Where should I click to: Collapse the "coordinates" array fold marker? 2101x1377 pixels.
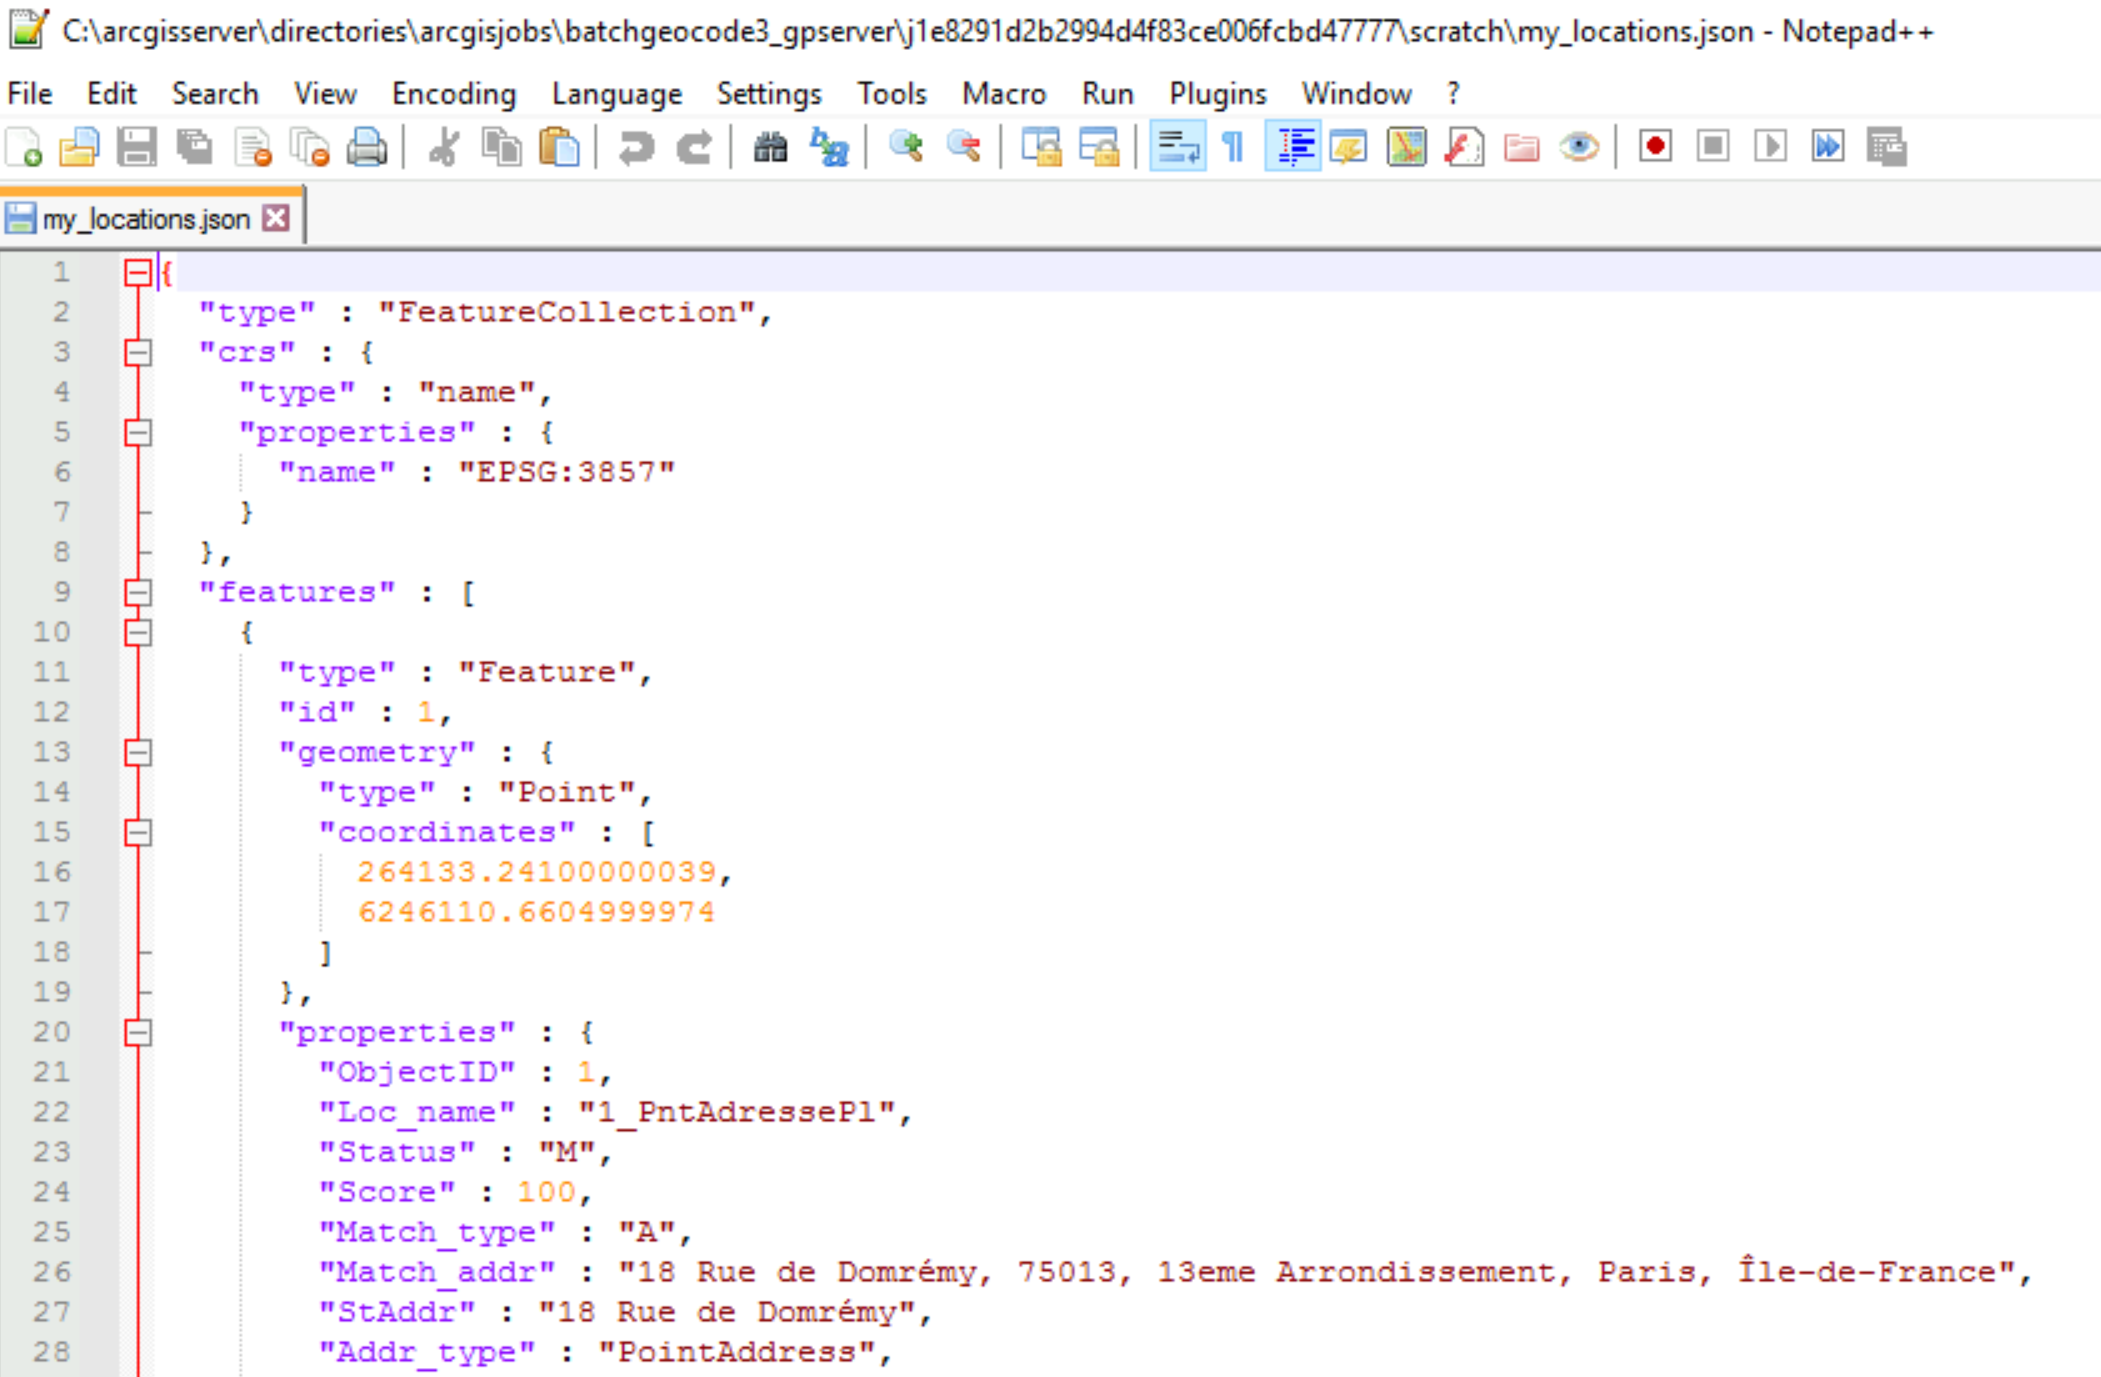(138, 832)
